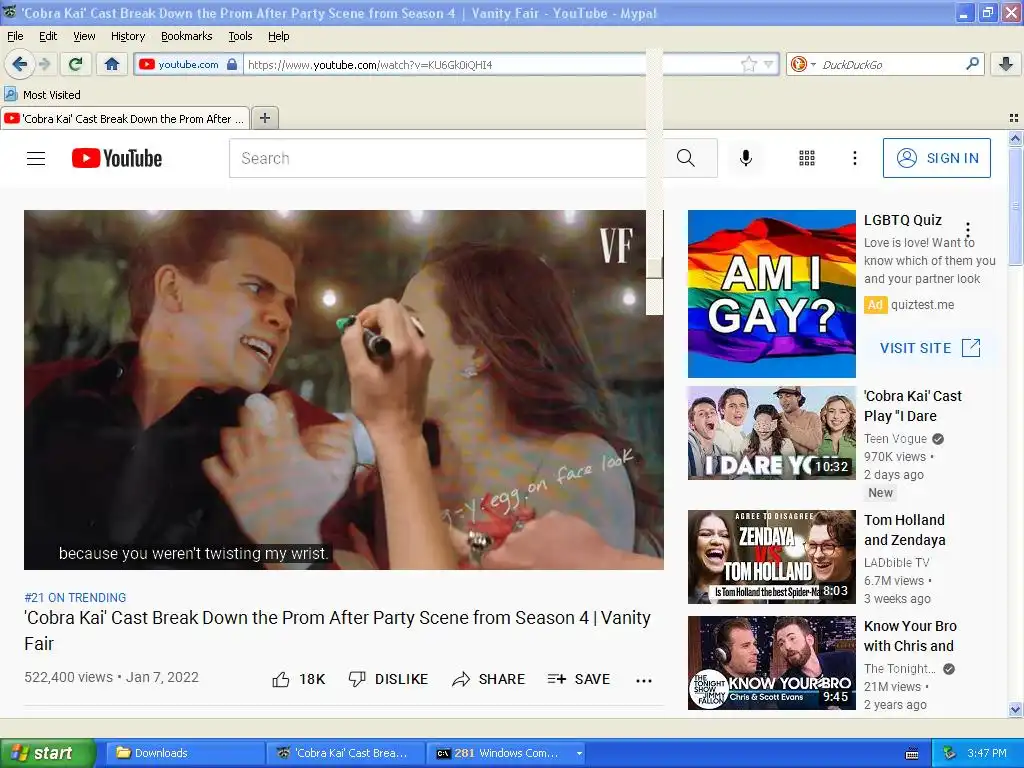1024x768 pixels.
Task: Click 3:47 PM system clock
Action: pyautogui.click(x=987, y=753)
